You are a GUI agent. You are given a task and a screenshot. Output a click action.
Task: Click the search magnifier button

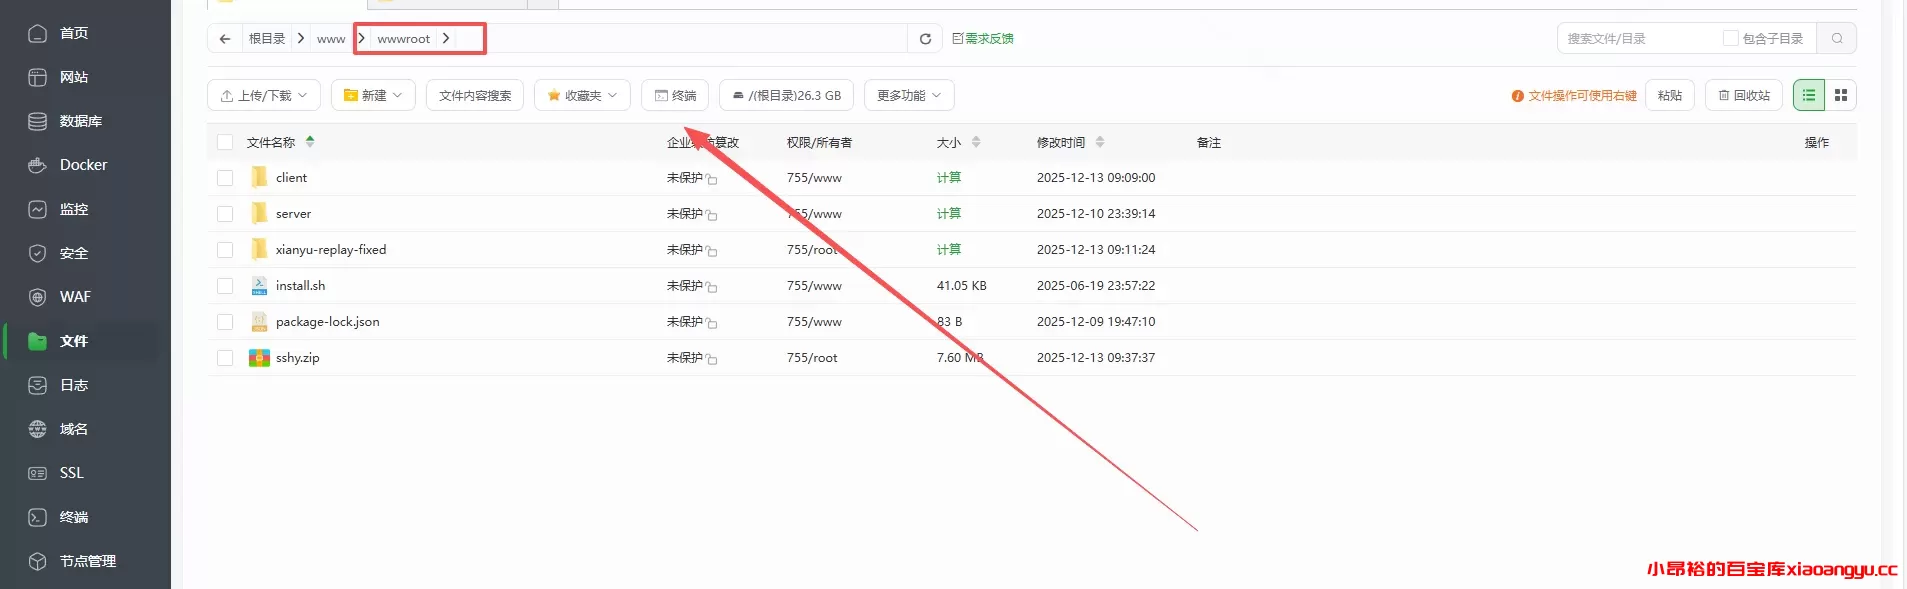coord(1837,39)
